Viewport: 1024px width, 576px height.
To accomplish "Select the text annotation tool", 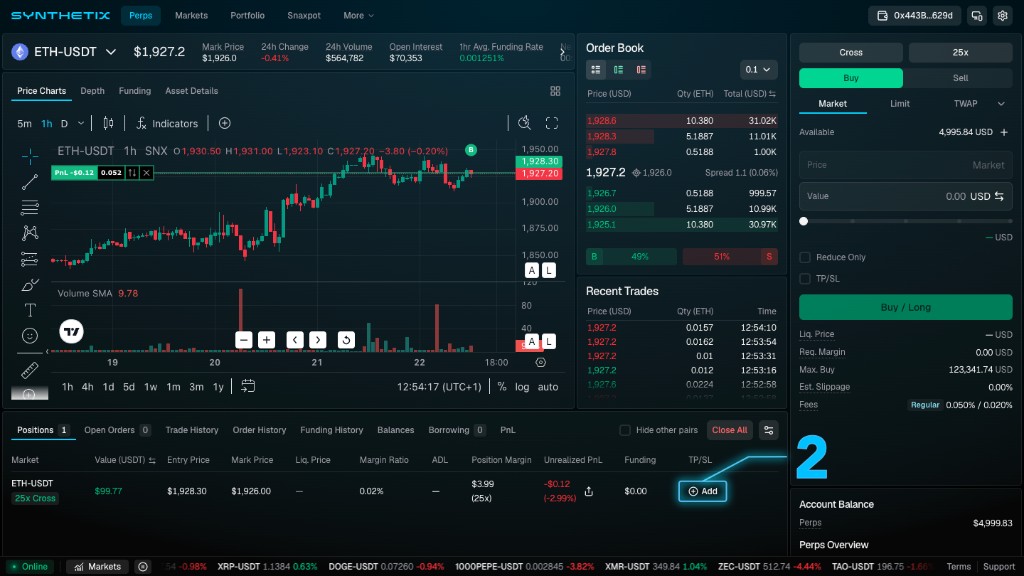I will (29, 310).
